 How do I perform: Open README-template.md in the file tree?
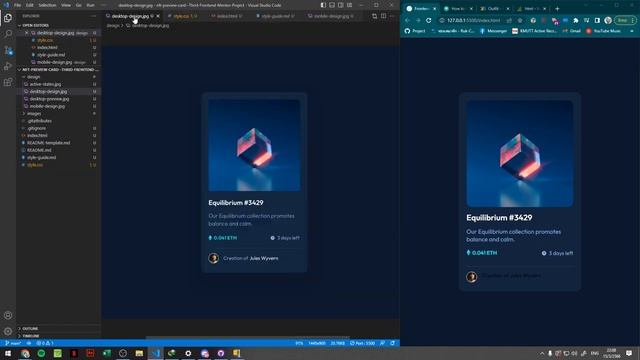48,143
